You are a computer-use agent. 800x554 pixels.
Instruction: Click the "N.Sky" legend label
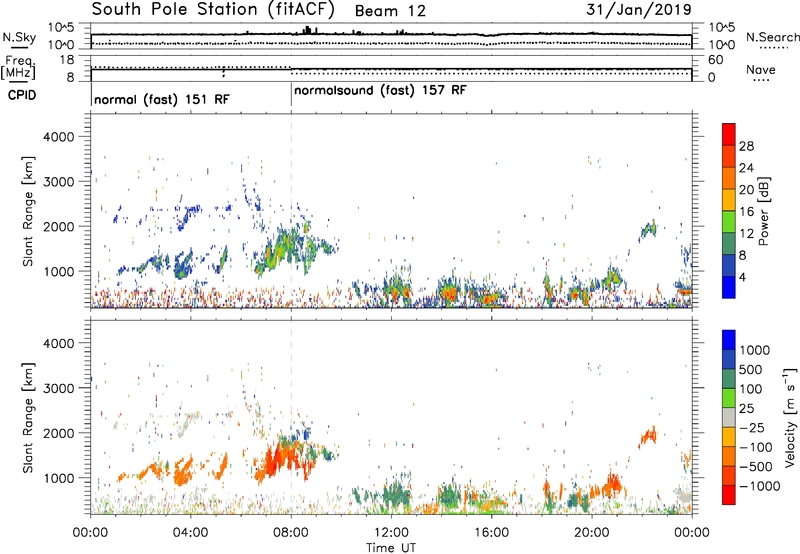tap(19, 37)
